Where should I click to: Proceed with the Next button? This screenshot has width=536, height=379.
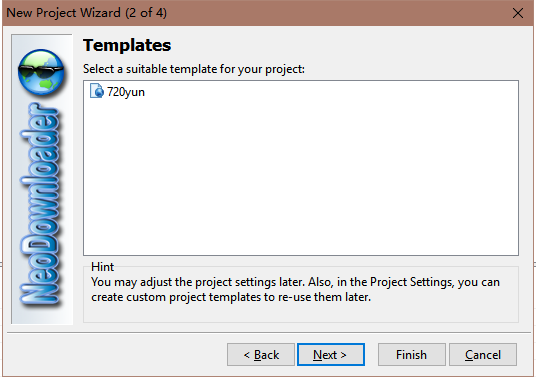(x=331, y=354)
